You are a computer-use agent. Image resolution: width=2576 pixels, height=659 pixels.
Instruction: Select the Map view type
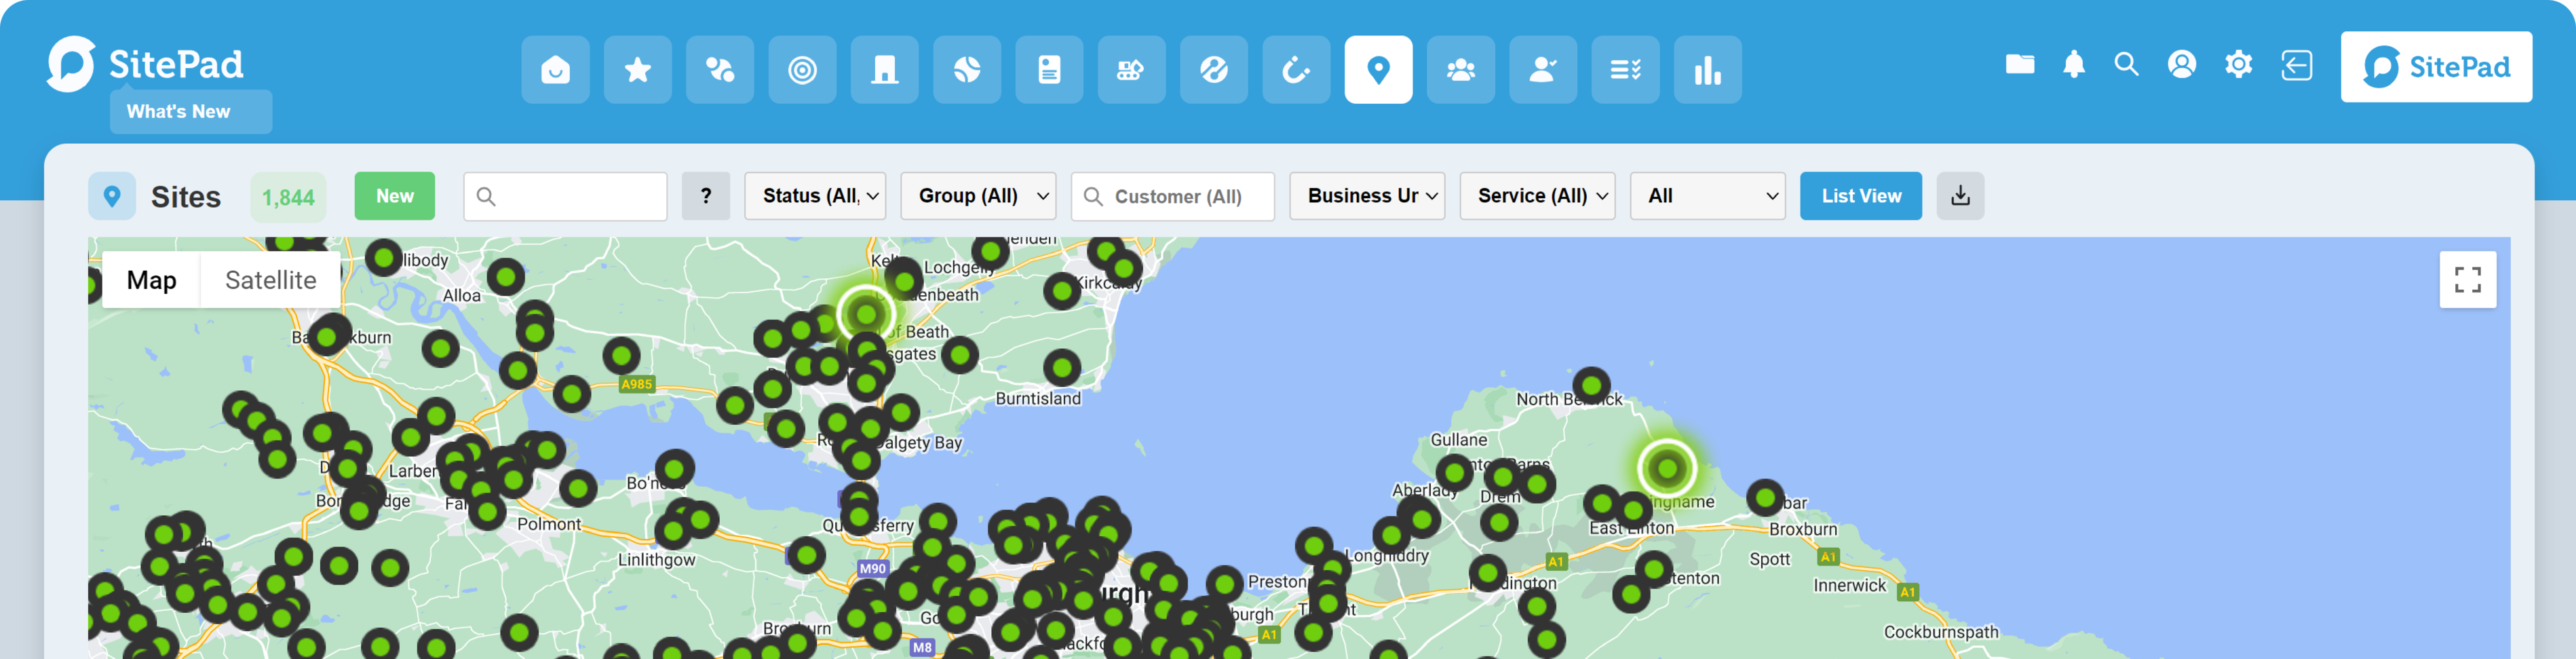(x=151, y=280)
